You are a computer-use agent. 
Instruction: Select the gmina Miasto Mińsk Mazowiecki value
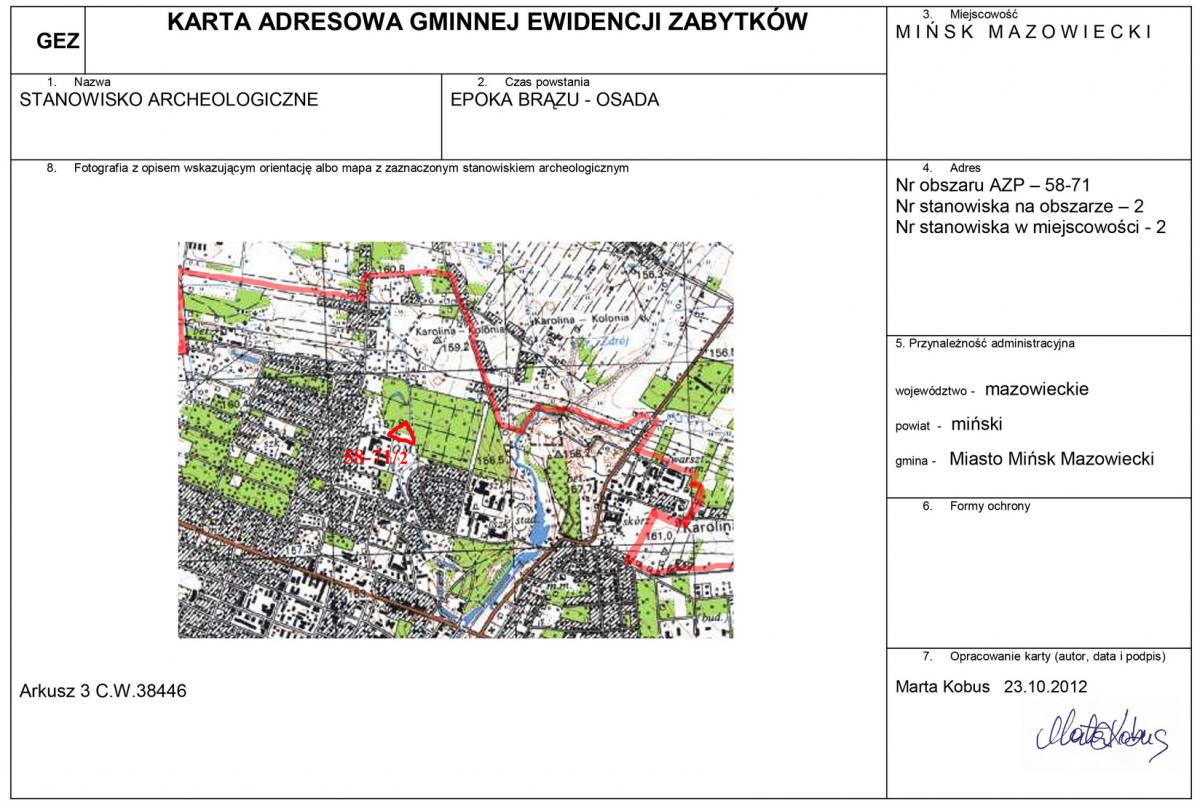1050,459
